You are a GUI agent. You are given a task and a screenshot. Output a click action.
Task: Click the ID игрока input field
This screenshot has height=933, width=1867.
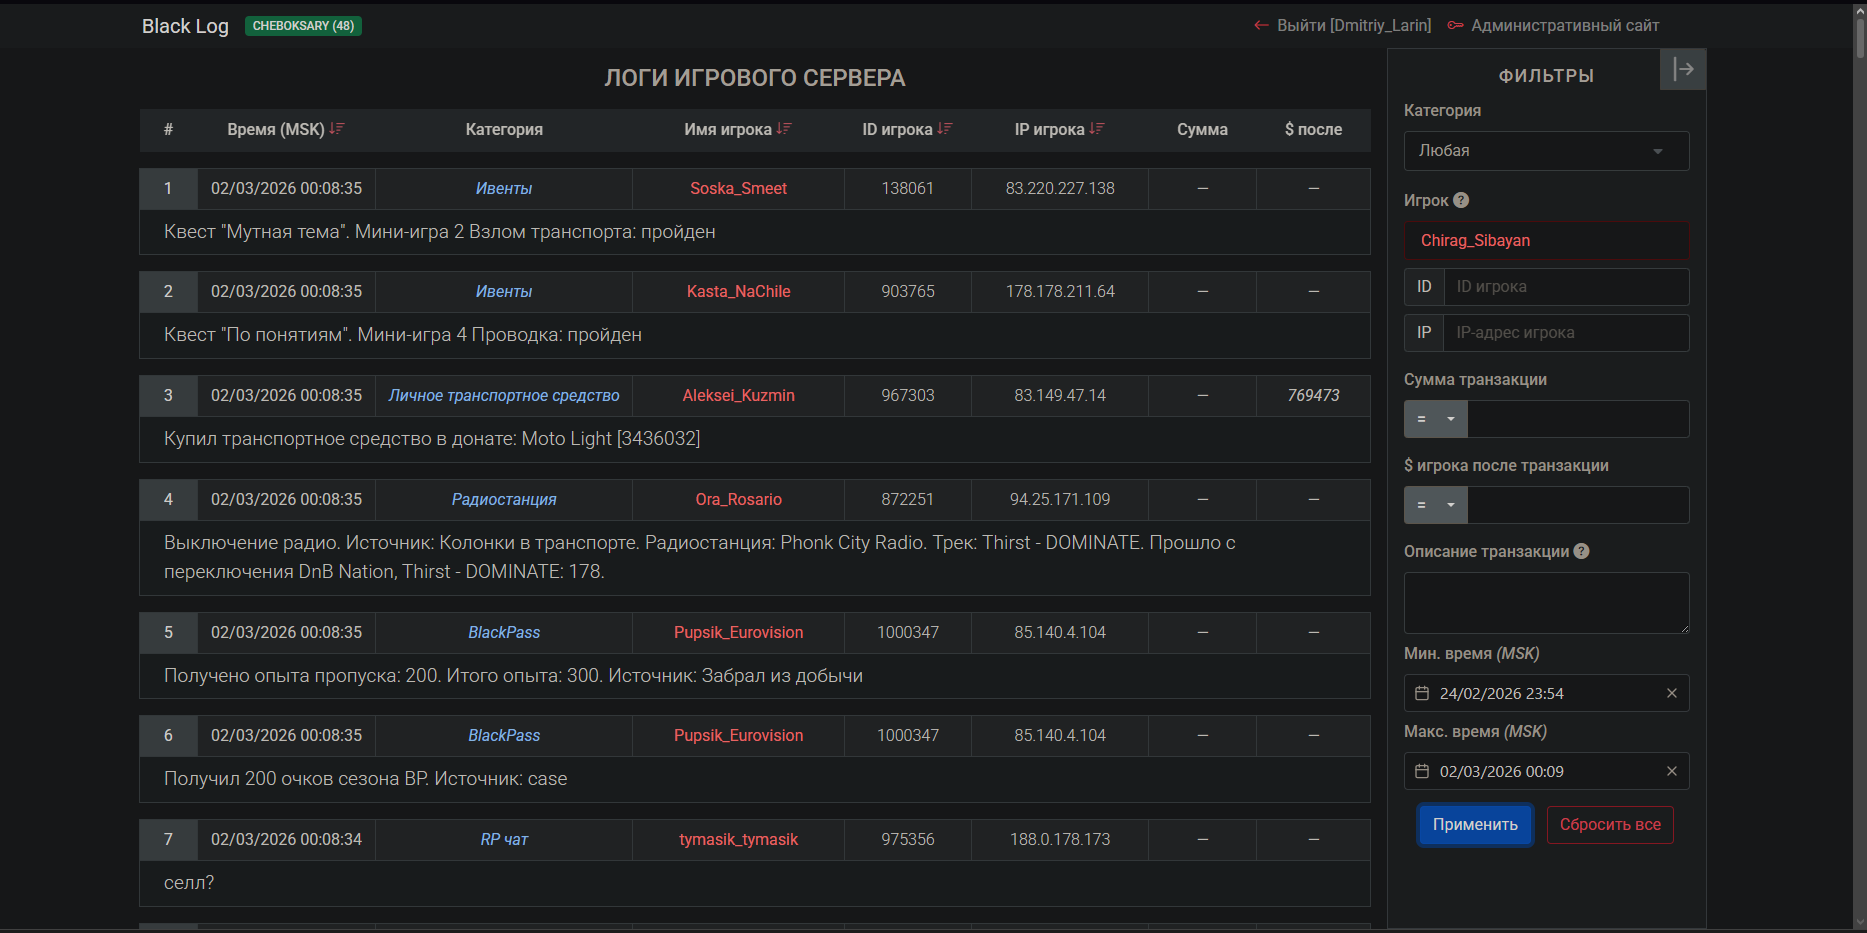tap(1565, 287)
